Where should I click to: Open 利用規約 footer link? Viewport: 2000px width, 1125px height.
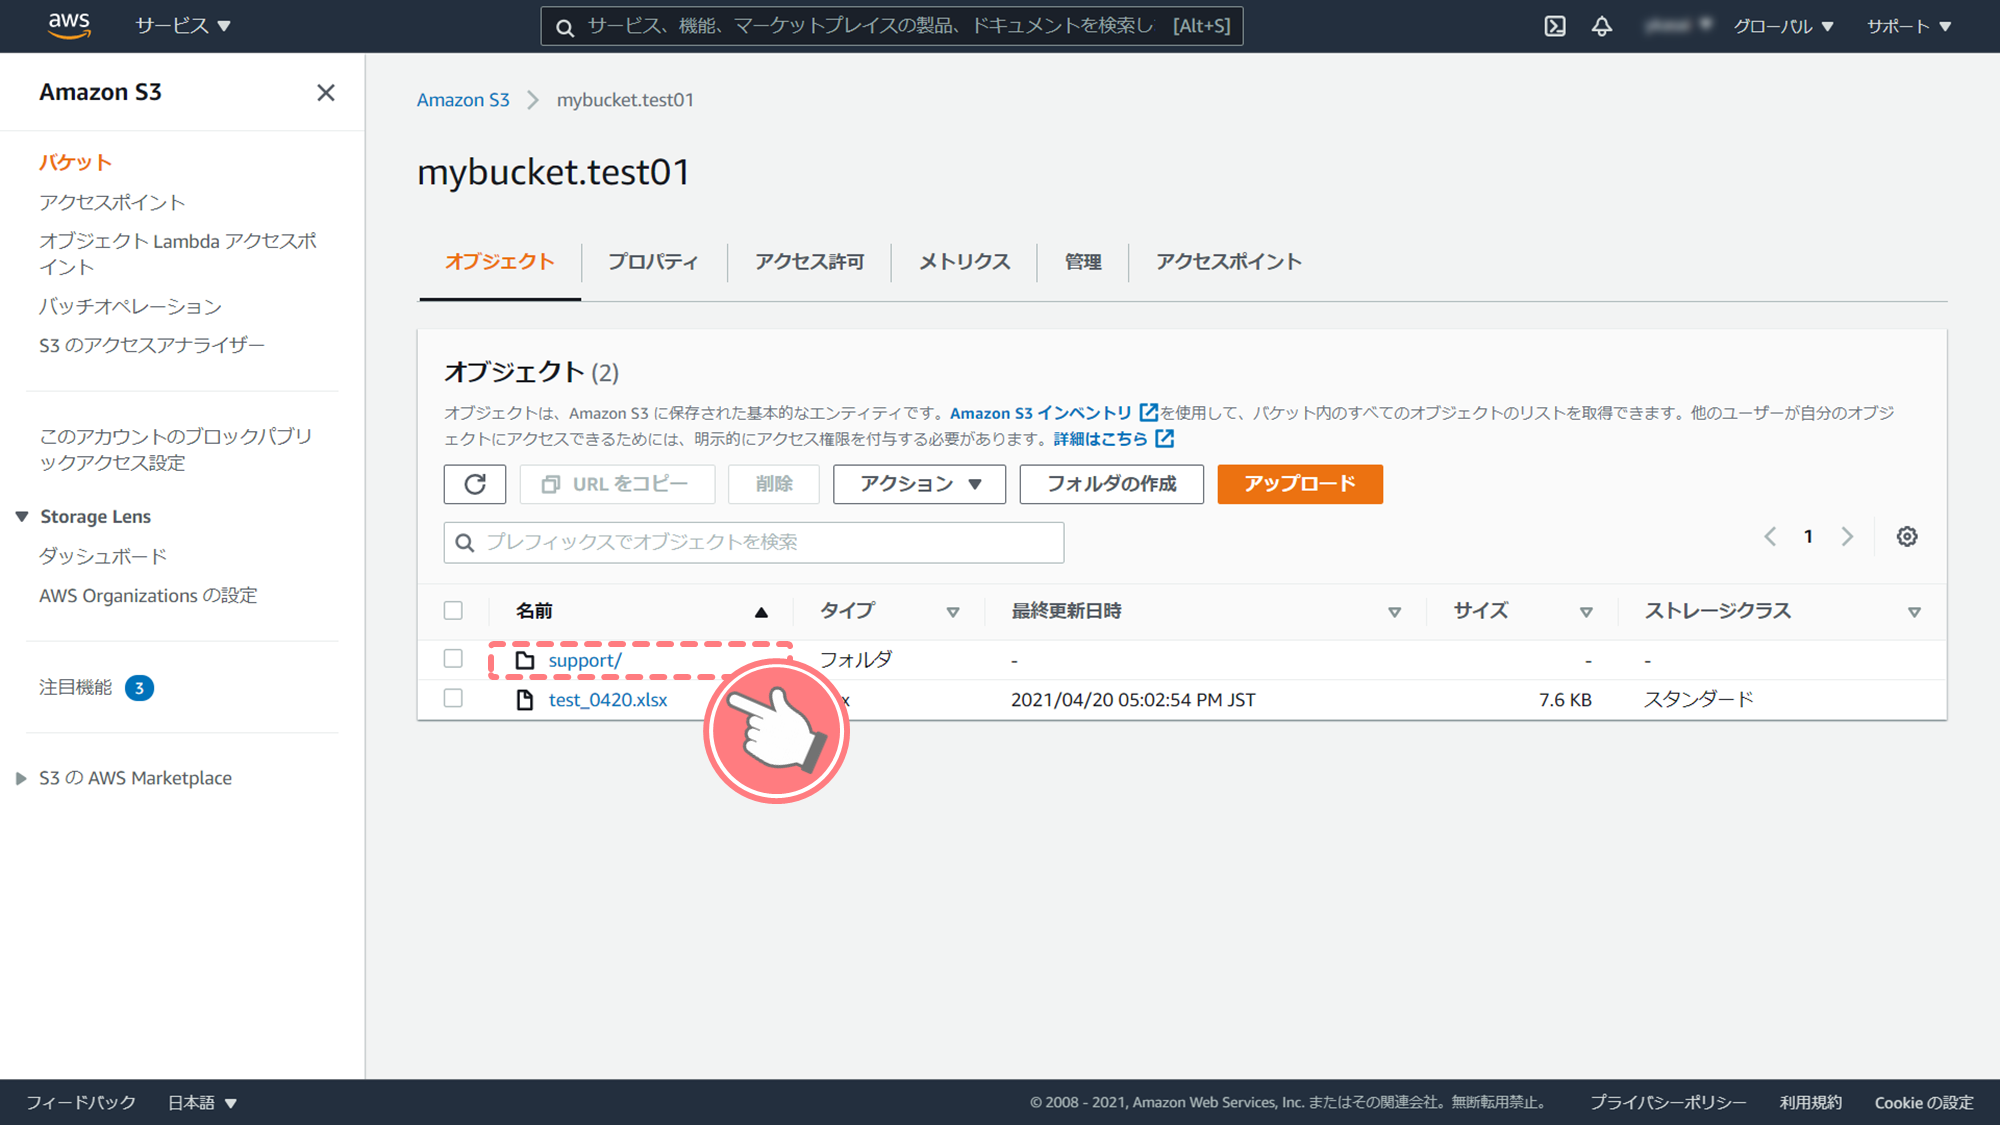[x=1810, y=1102]
